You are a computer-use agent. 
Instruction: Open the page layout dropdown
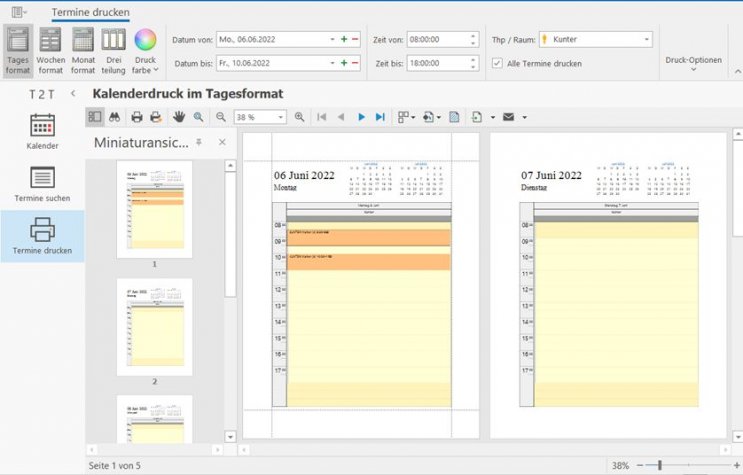[406, 117]
